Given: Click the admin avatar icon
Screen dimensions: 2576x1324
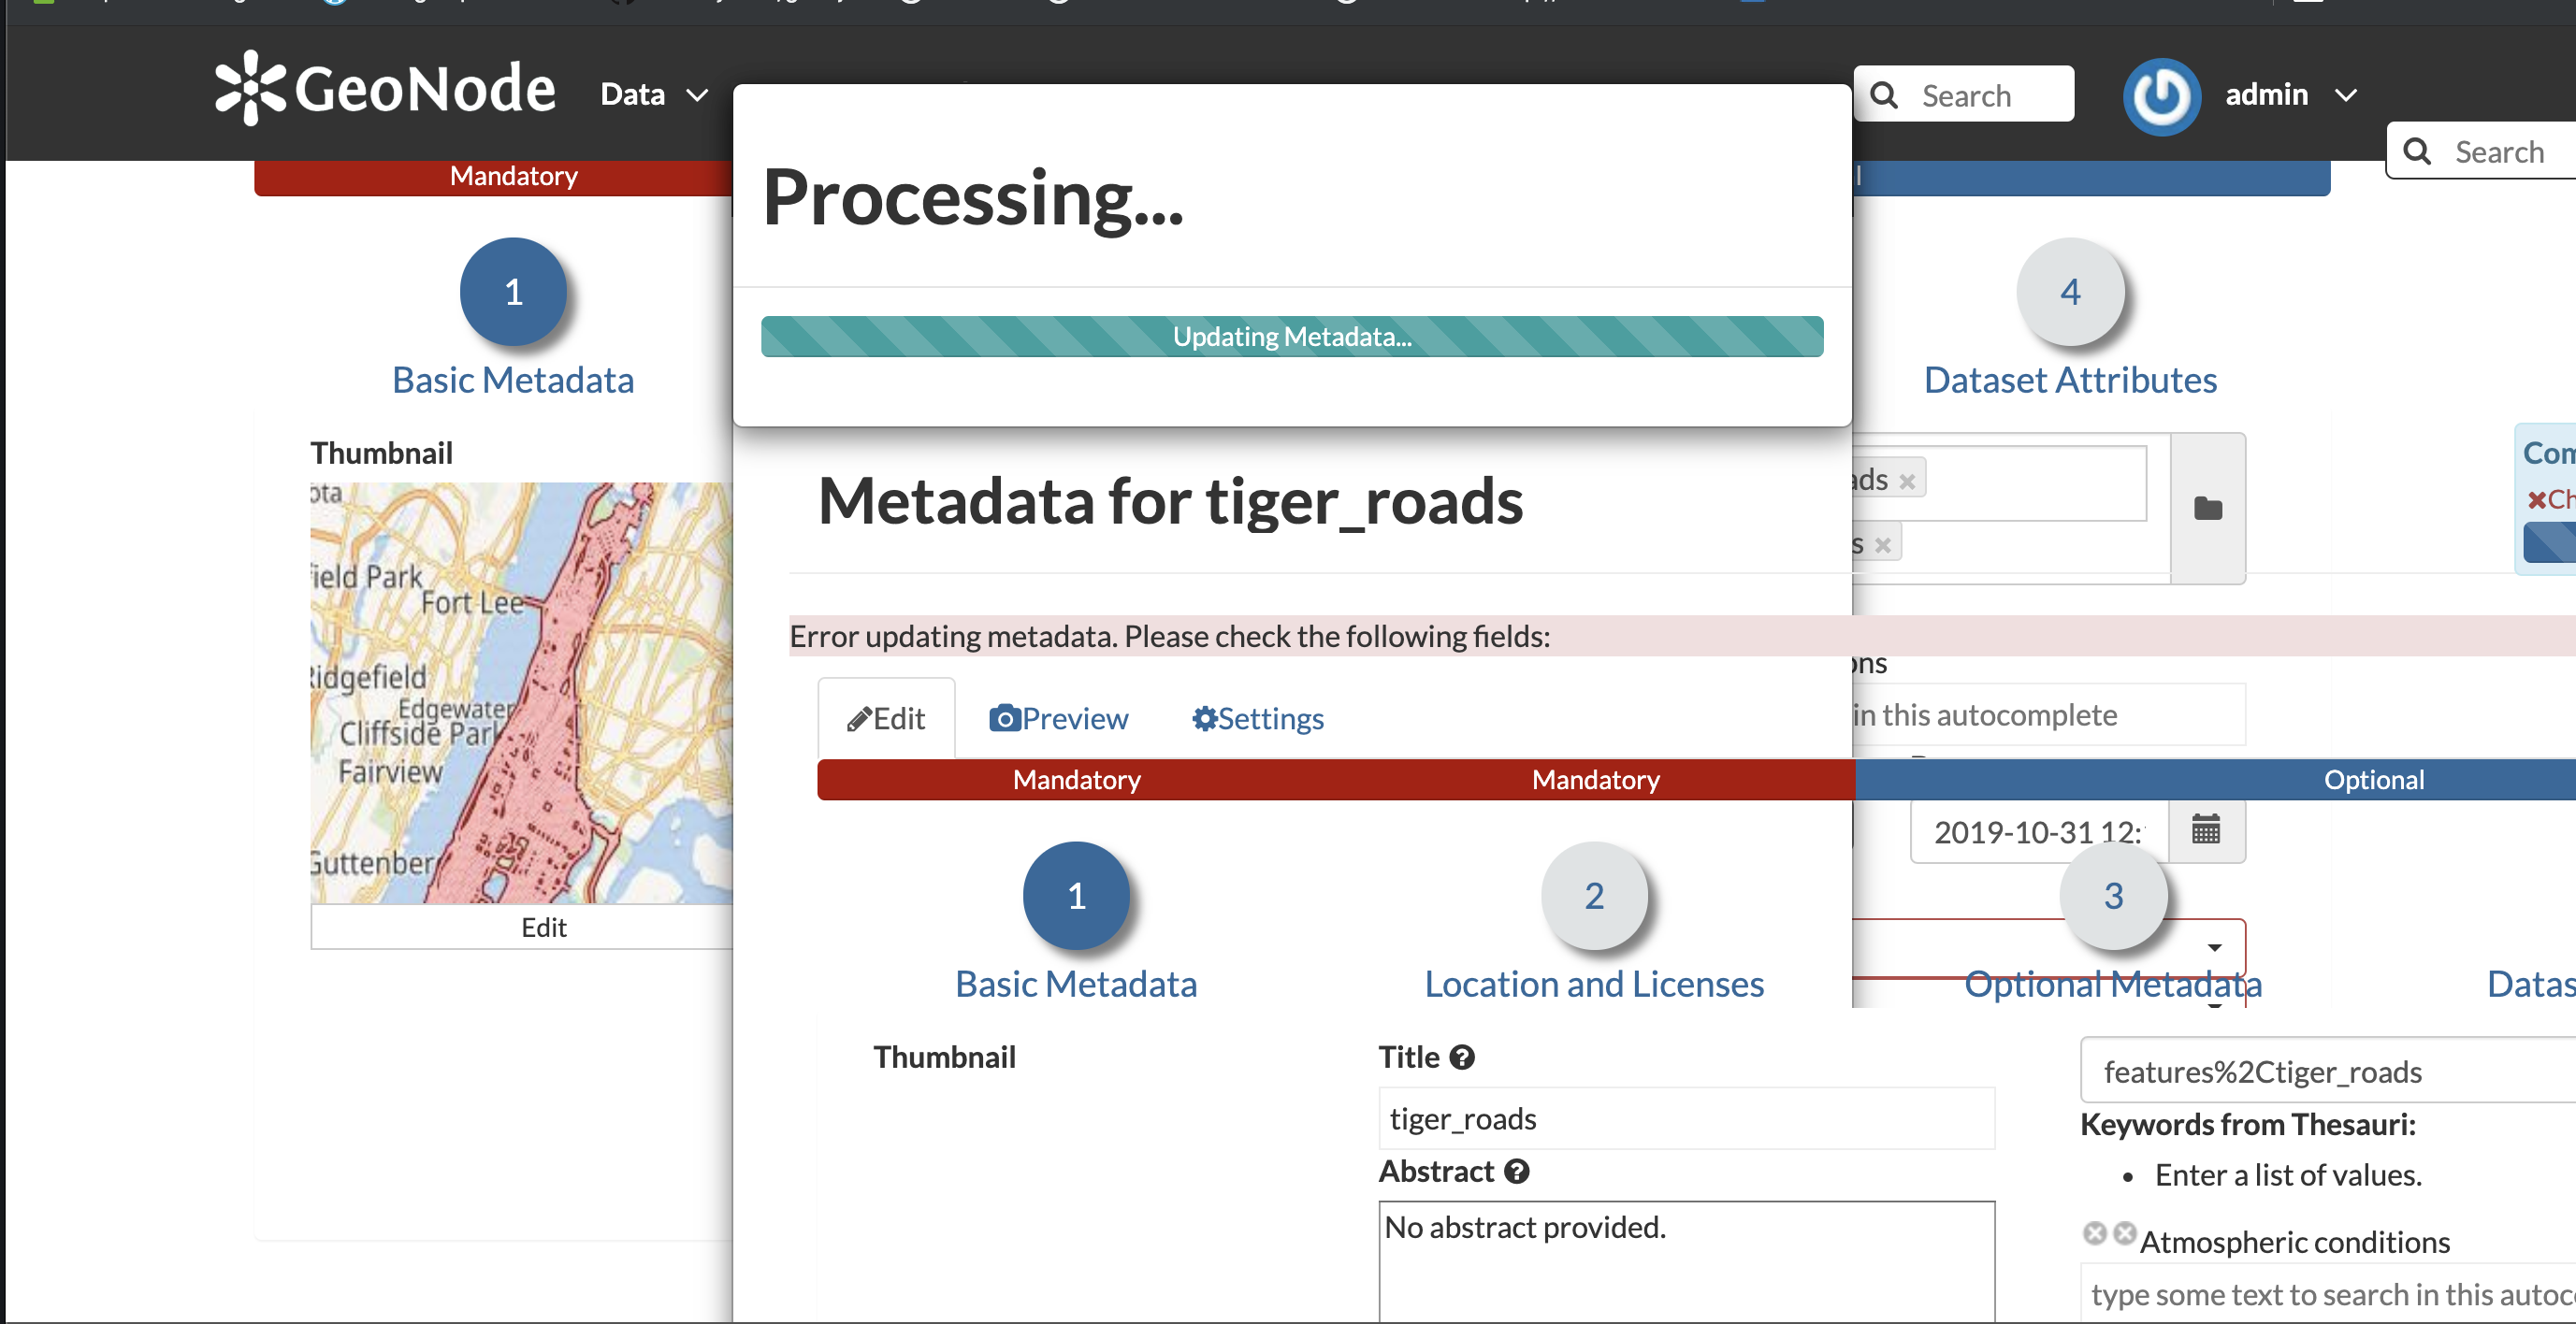Looking at the screenshot, I should 2161,96.
